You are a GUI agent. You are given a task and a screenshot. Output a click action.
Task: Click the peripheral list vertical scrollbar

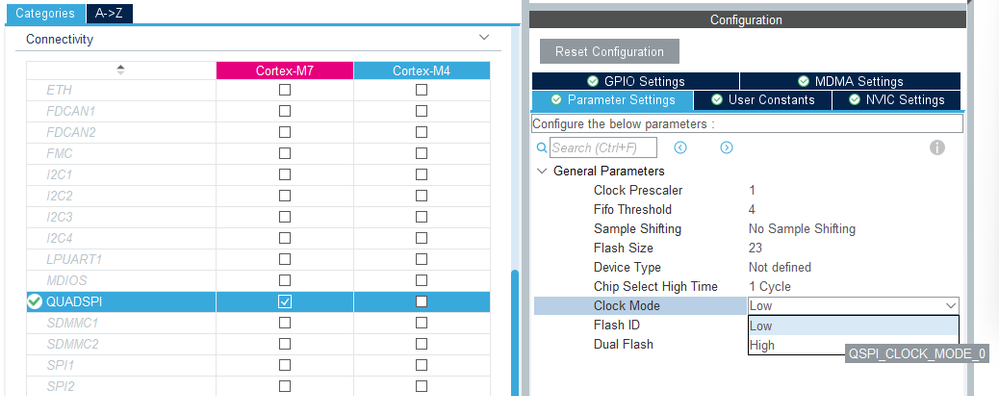515,331
